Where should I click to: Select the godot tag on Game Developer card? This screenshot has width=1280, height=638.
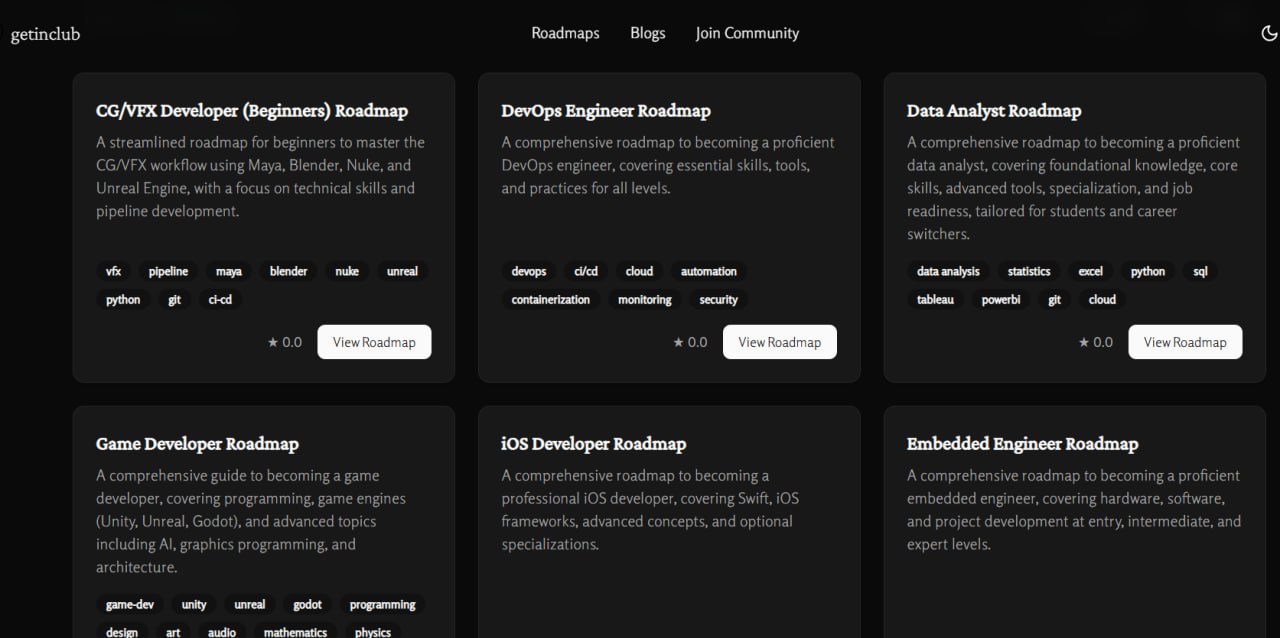(x=307, y=604)
